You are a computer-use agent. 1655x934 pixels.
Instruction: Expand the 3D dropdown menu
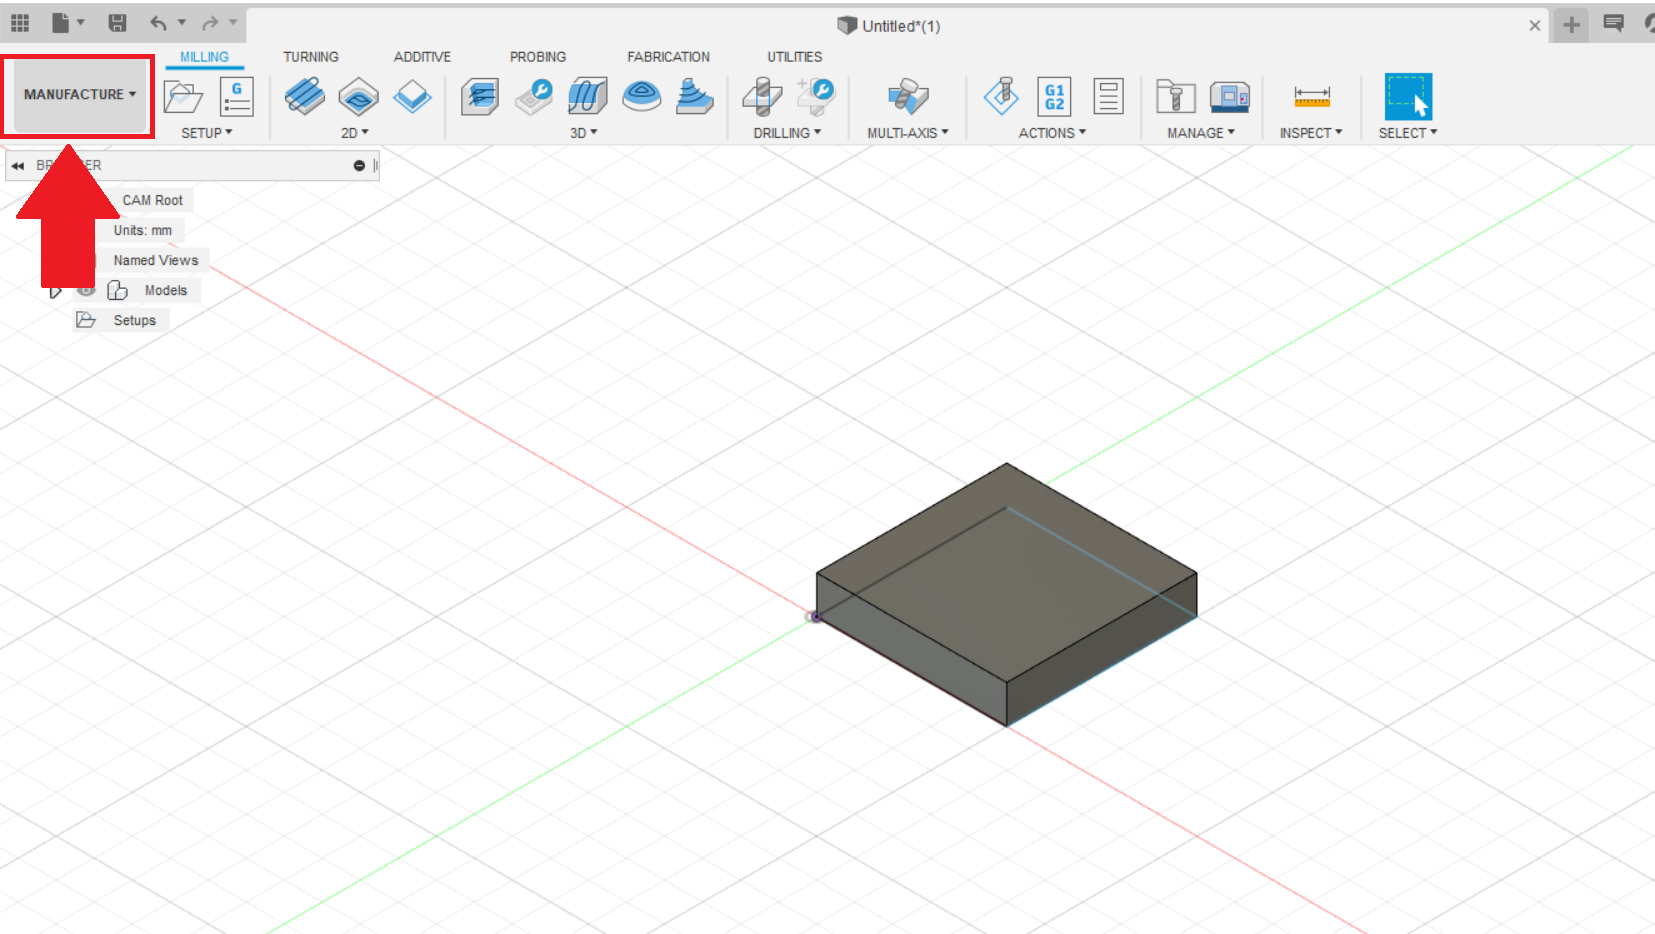click(x=584, y=133)
